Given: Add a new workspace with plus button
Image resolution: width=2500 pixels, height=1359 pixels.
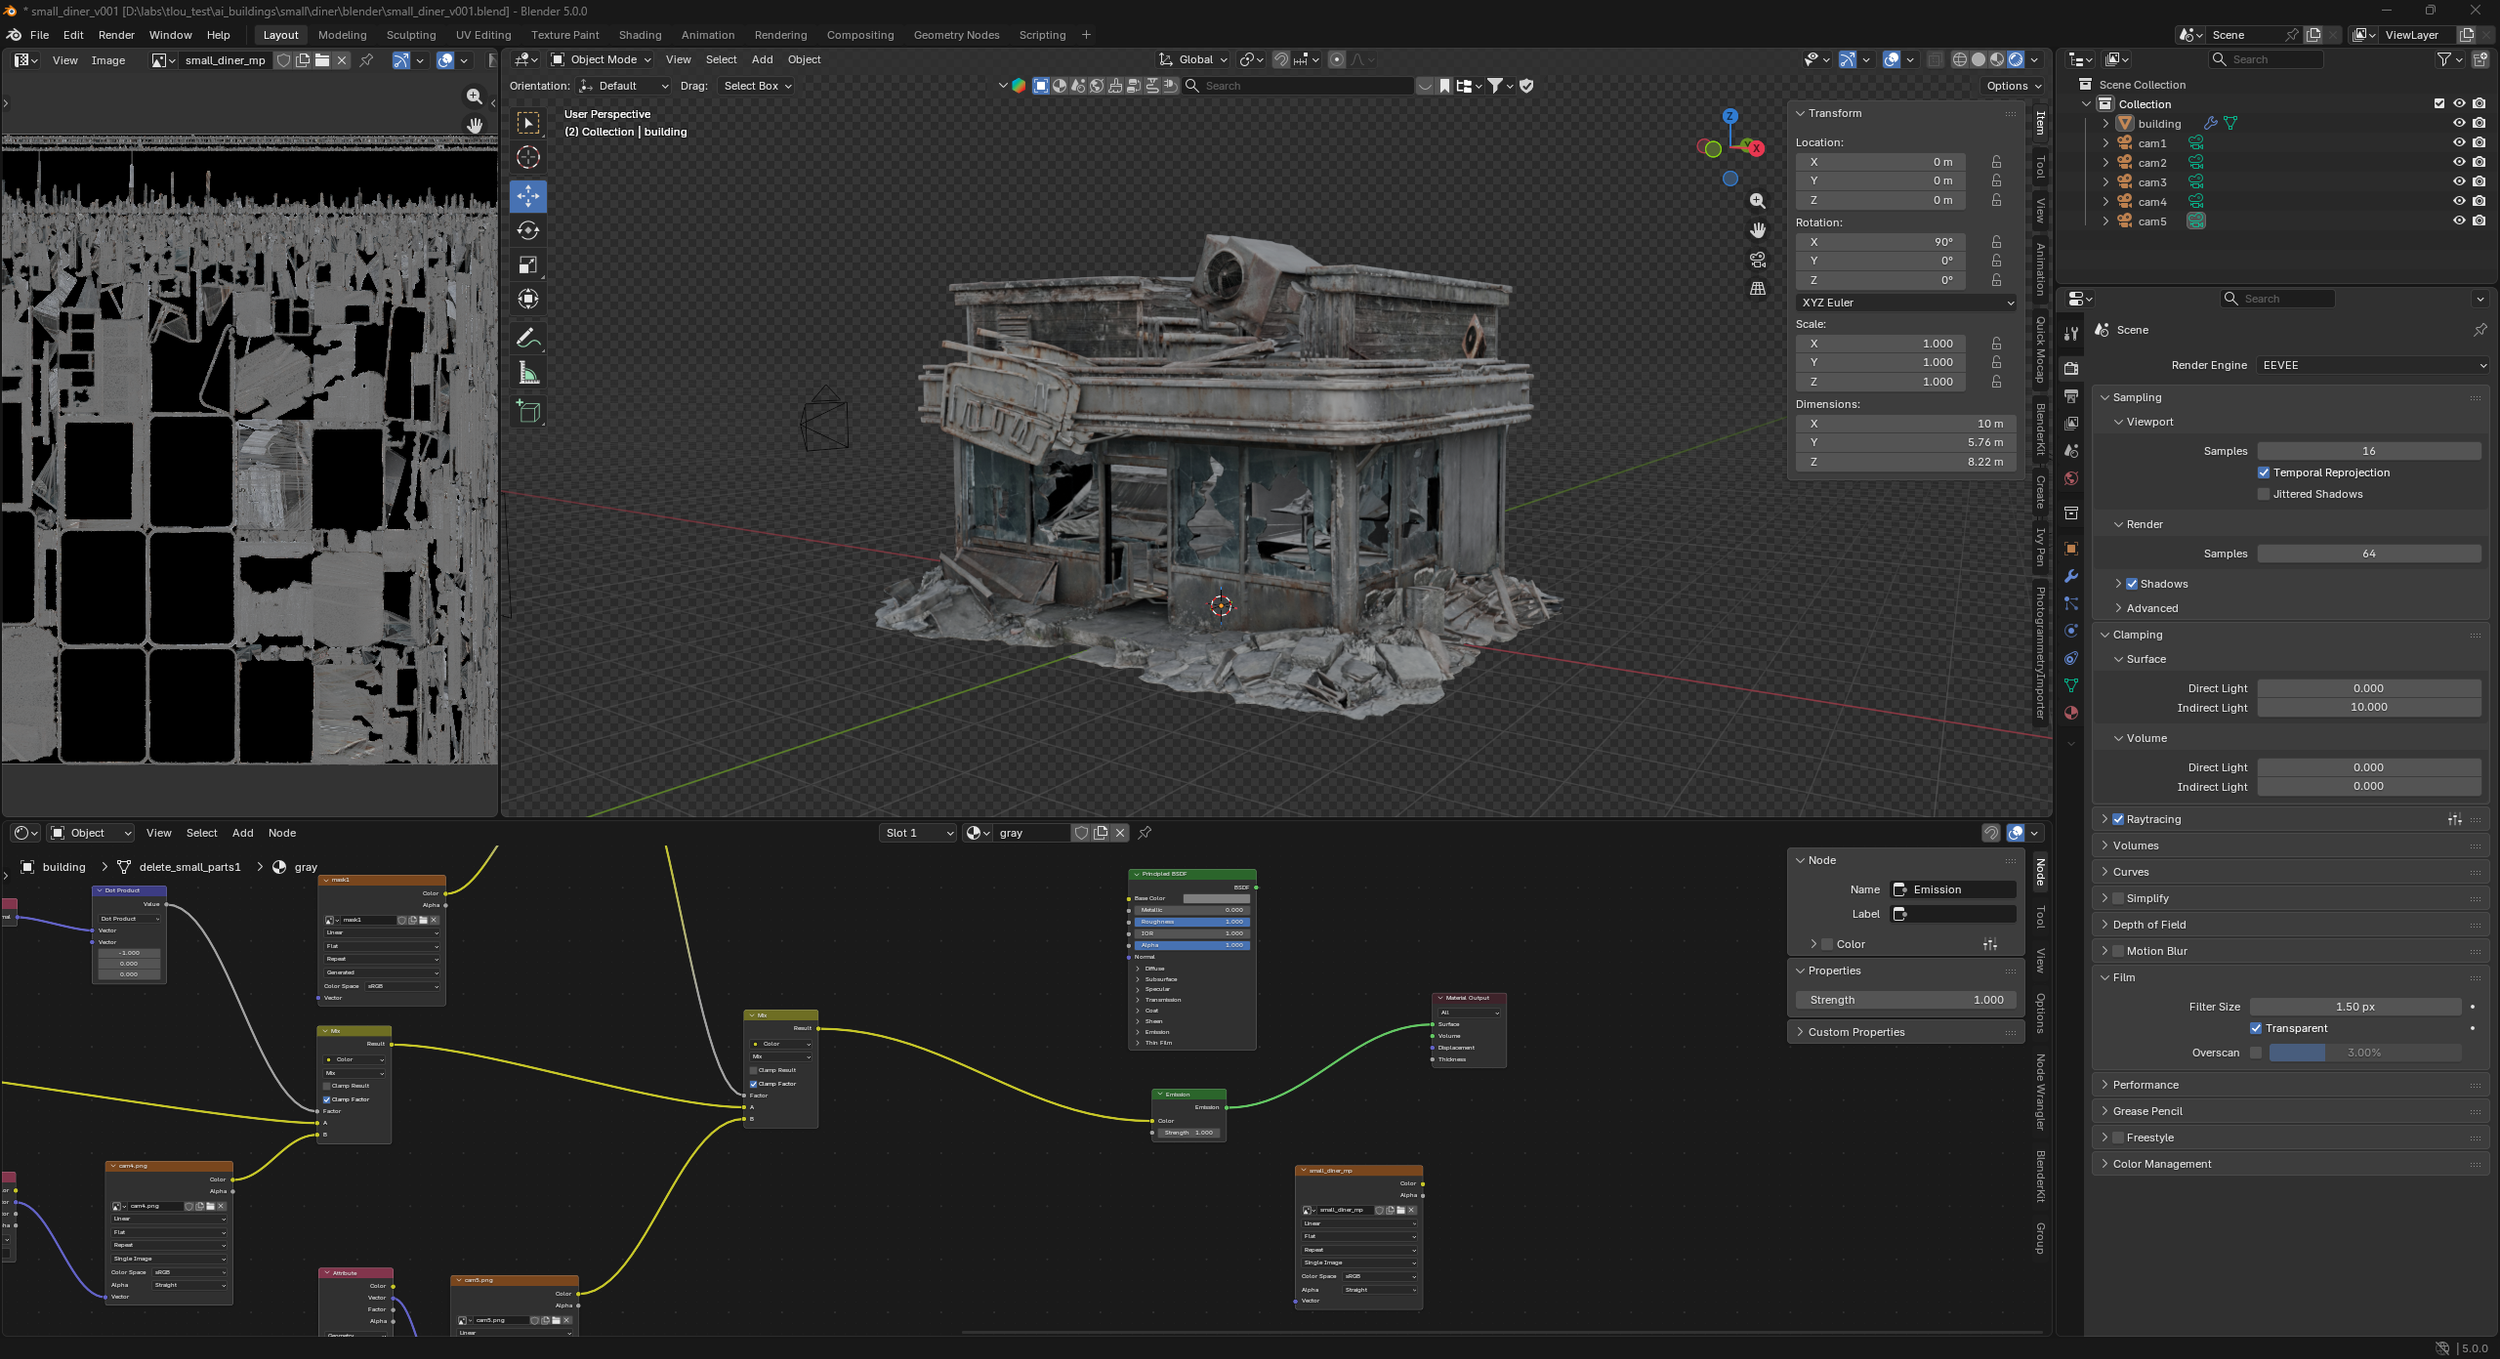Looking at the screenshot, I should point(1086,35).
